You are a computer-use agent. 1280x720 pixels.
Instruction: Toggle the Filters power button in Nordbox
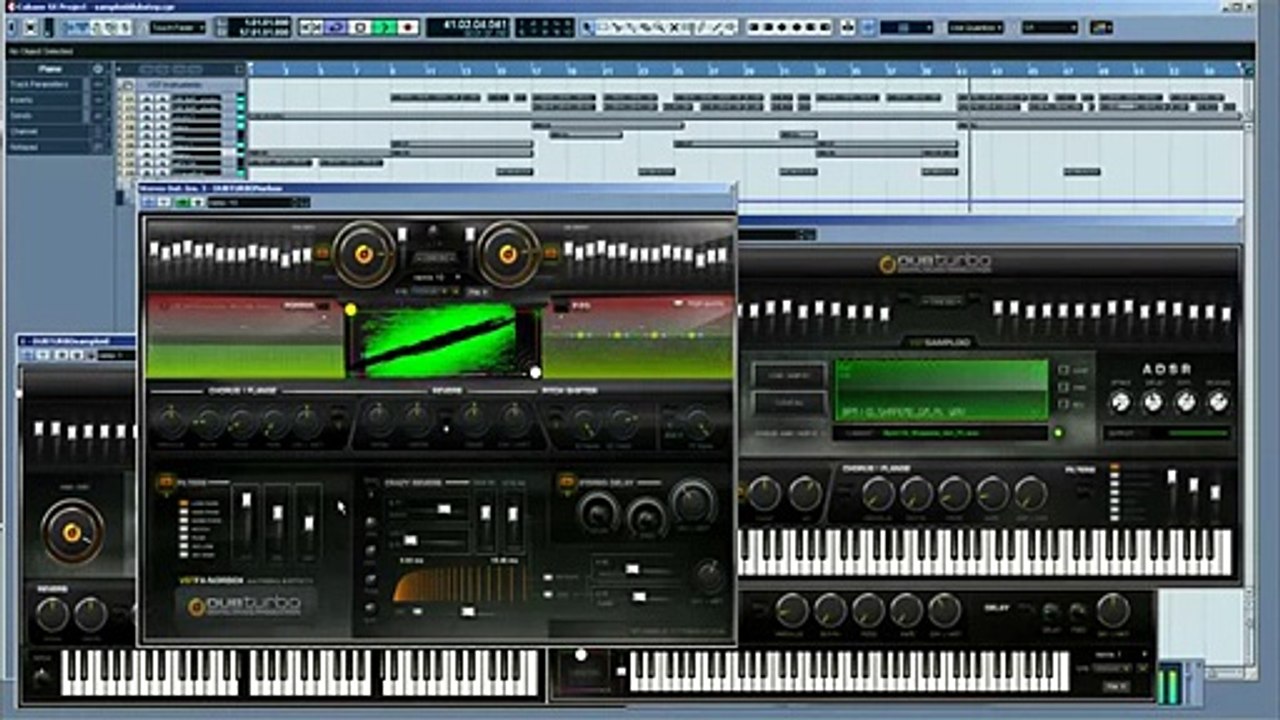pyautogui.click(x=165, y=484)
